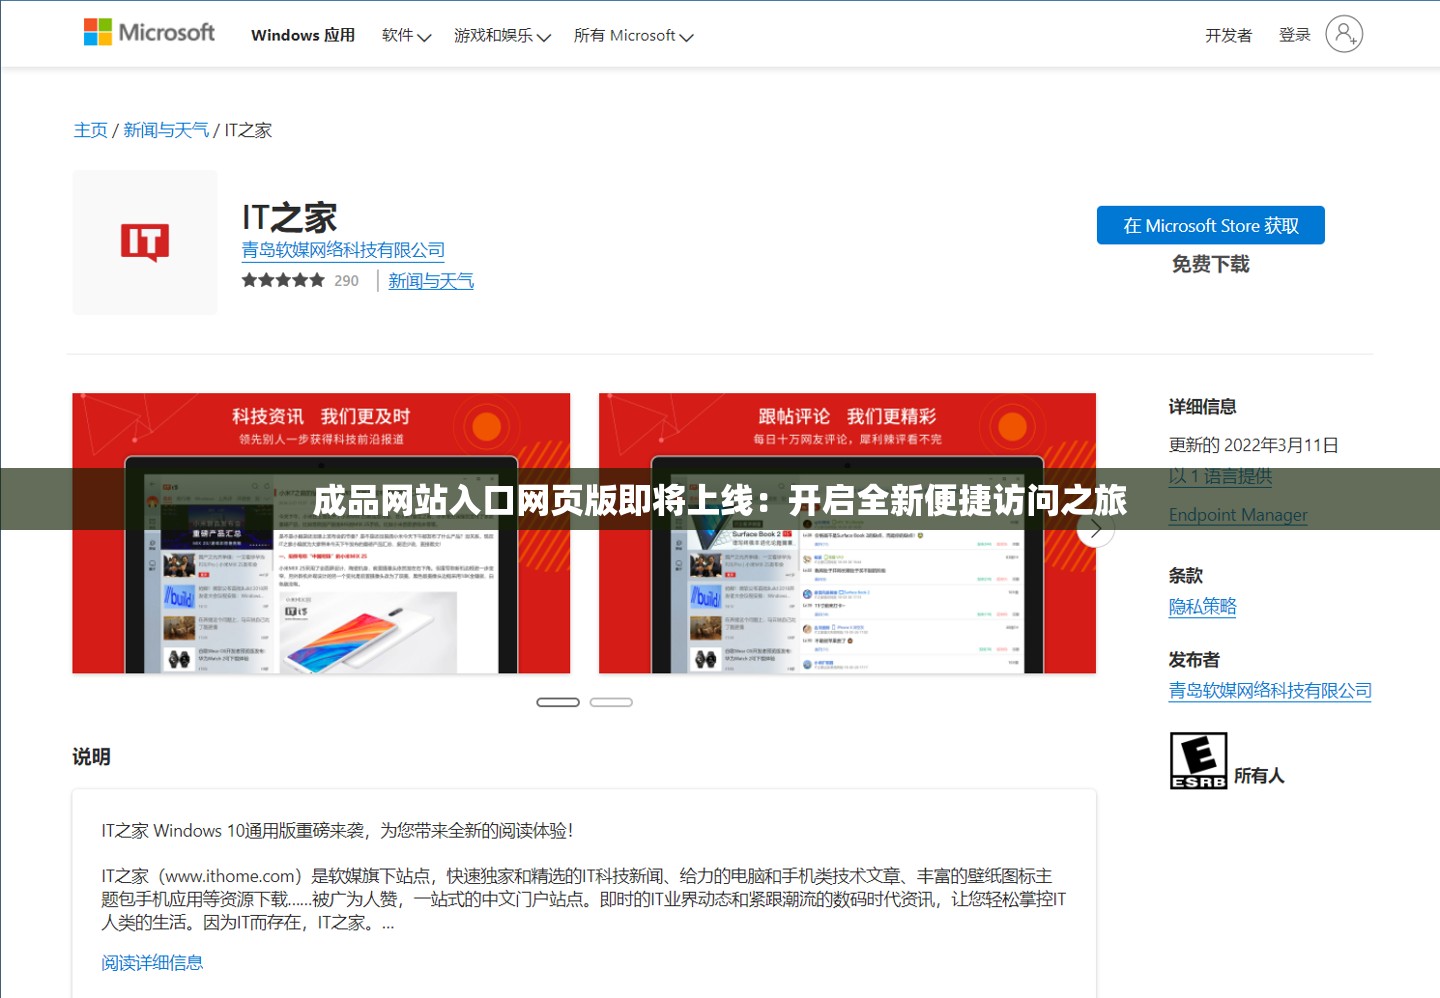Image resolution: width=1440 pixels, height=998 pixels.
Task: Open the Endpoint Manager link
Action: pos(1238,515)
